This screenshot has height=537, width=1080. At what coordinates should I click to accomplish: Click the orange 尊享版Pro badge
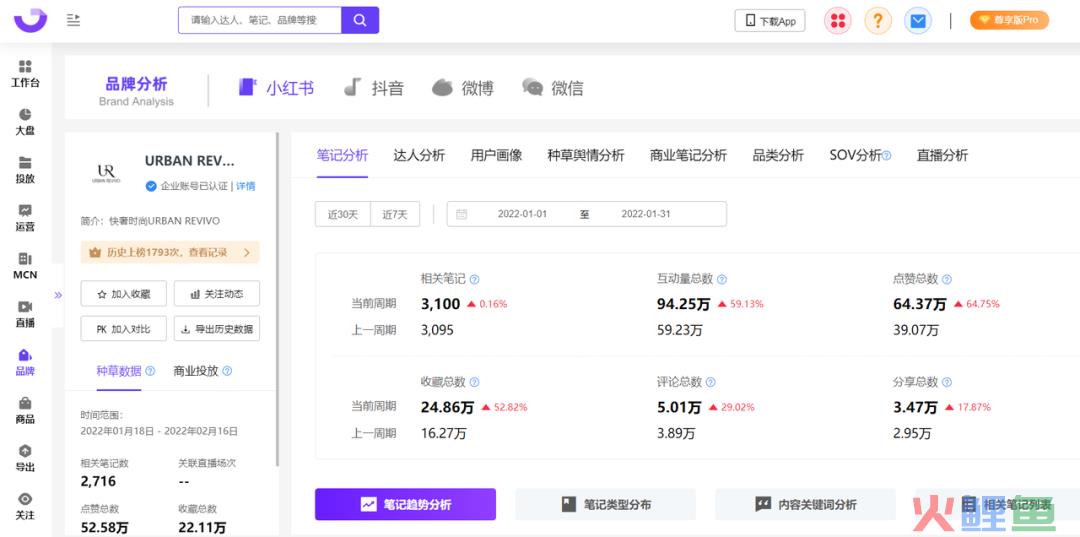click(x=1009, y=21)
